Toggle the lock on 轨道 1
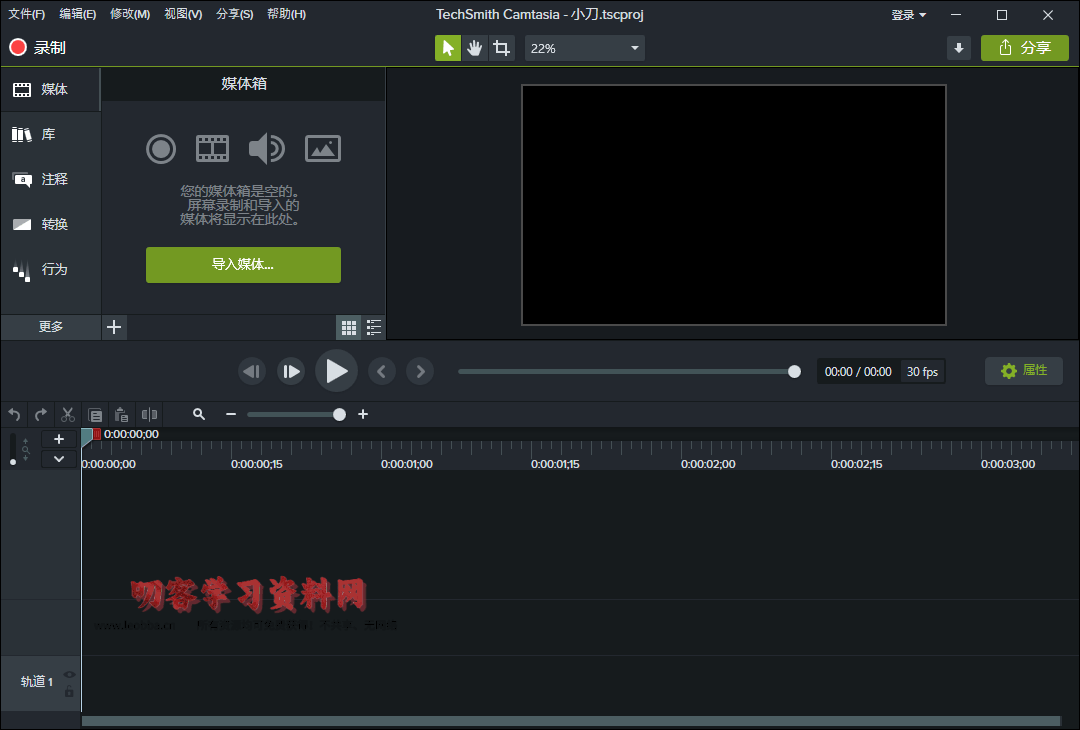 pyautogui.click(x=69, y=692)
